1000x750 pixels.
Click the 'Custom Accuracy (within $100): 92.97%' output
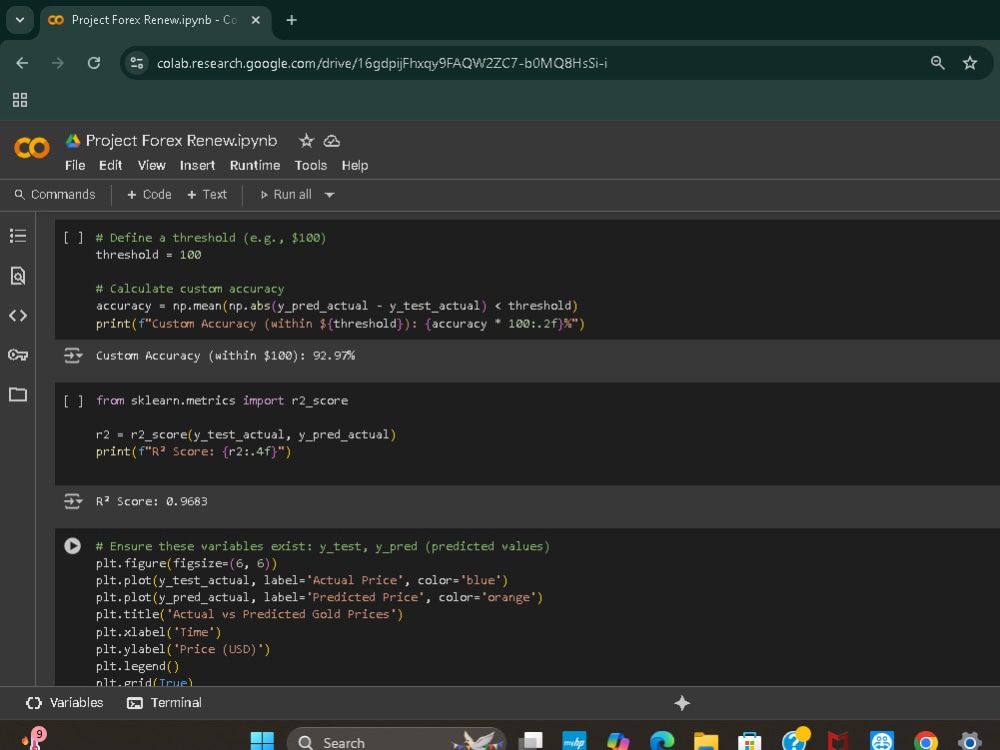coord(225,356)
